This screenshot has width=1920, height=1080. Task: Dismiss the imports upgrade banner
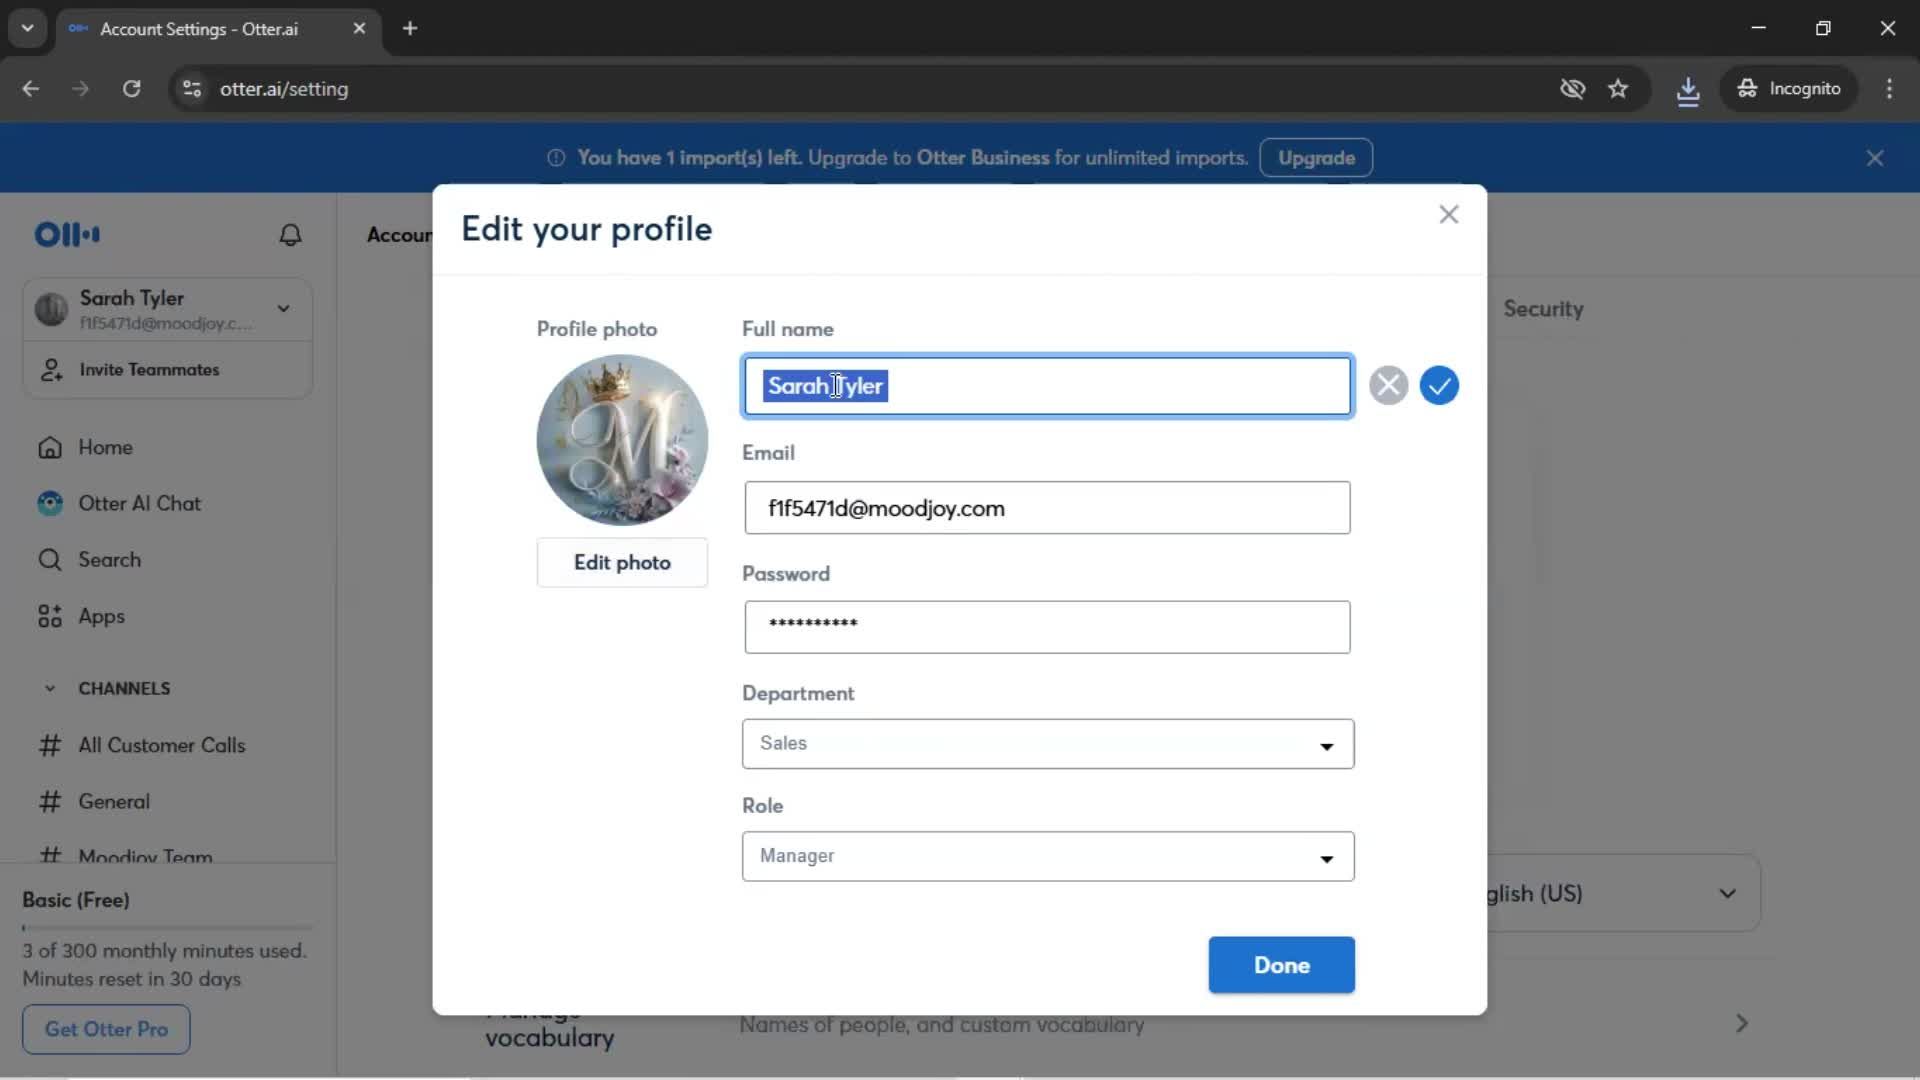click(1875, 158)
